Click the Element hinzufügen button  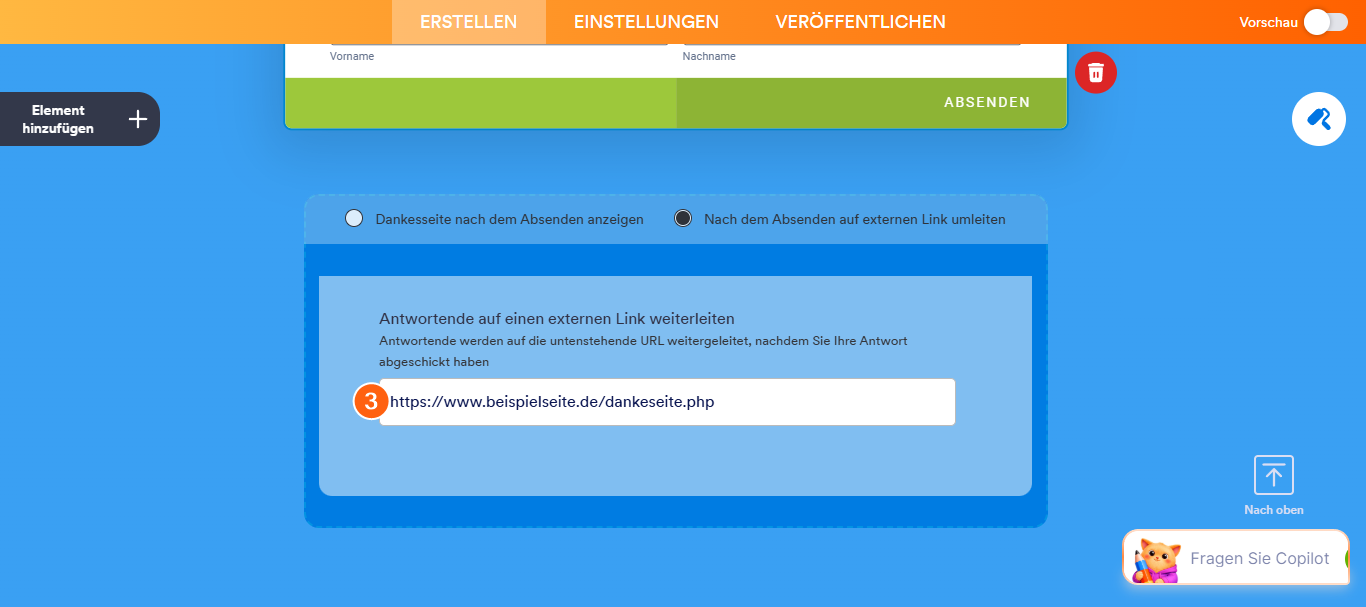click(x=79, y=119)
